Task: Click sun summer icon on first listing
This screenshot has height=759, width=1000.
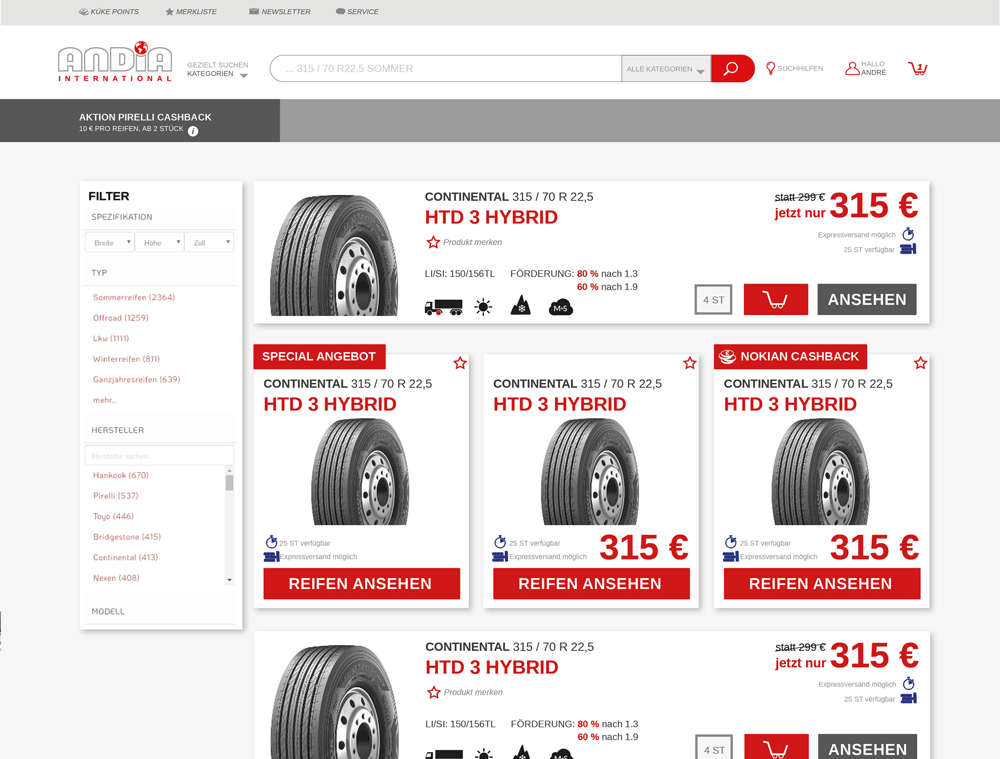Action: click(483, 307)
